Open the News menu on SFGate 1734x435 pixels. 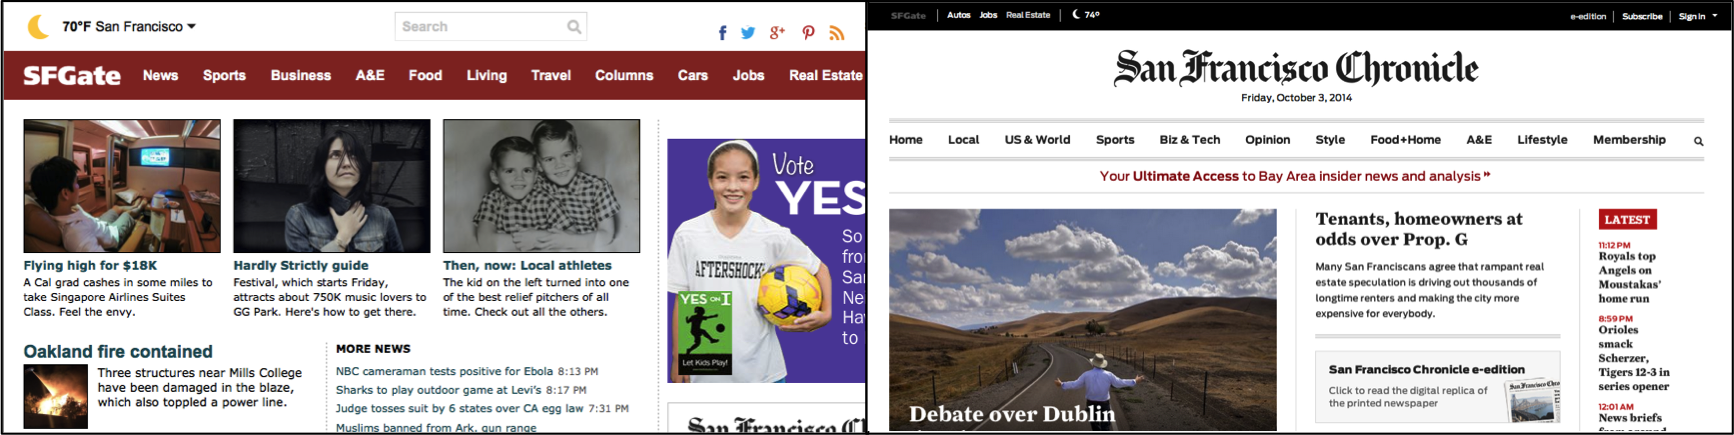point(160,75)
